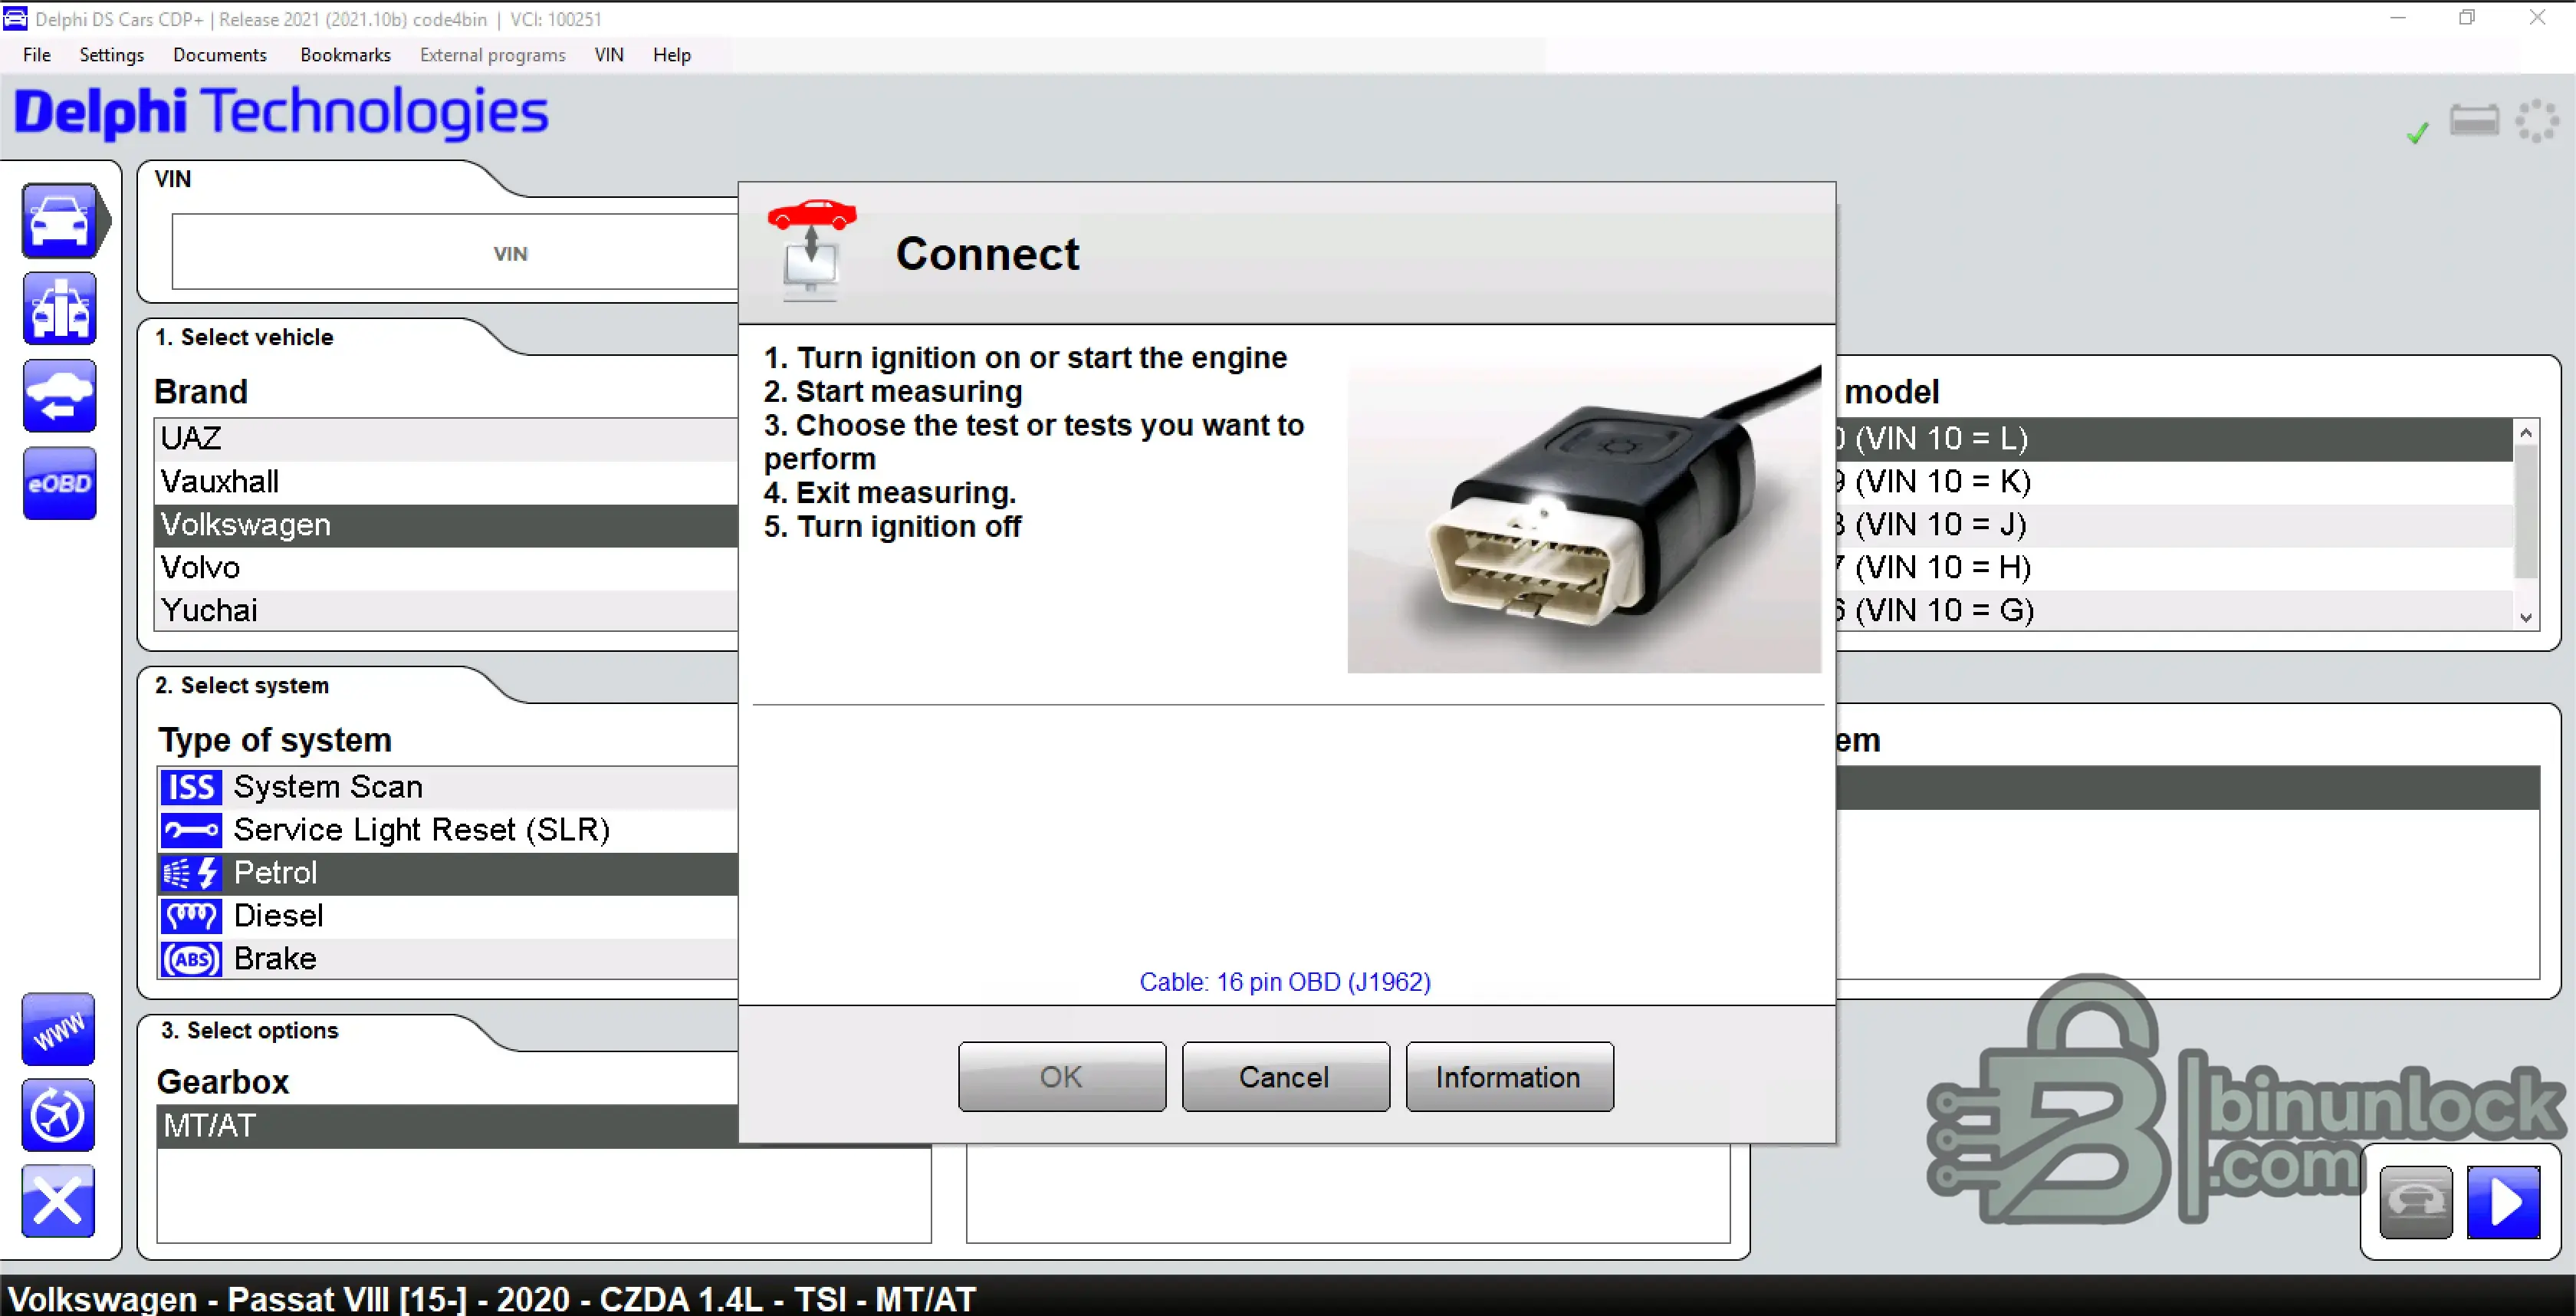The width and height of the screenshot is (2576, 1316).
Task: Restore down the Delphi window
Action: [x=2467, y=18]
